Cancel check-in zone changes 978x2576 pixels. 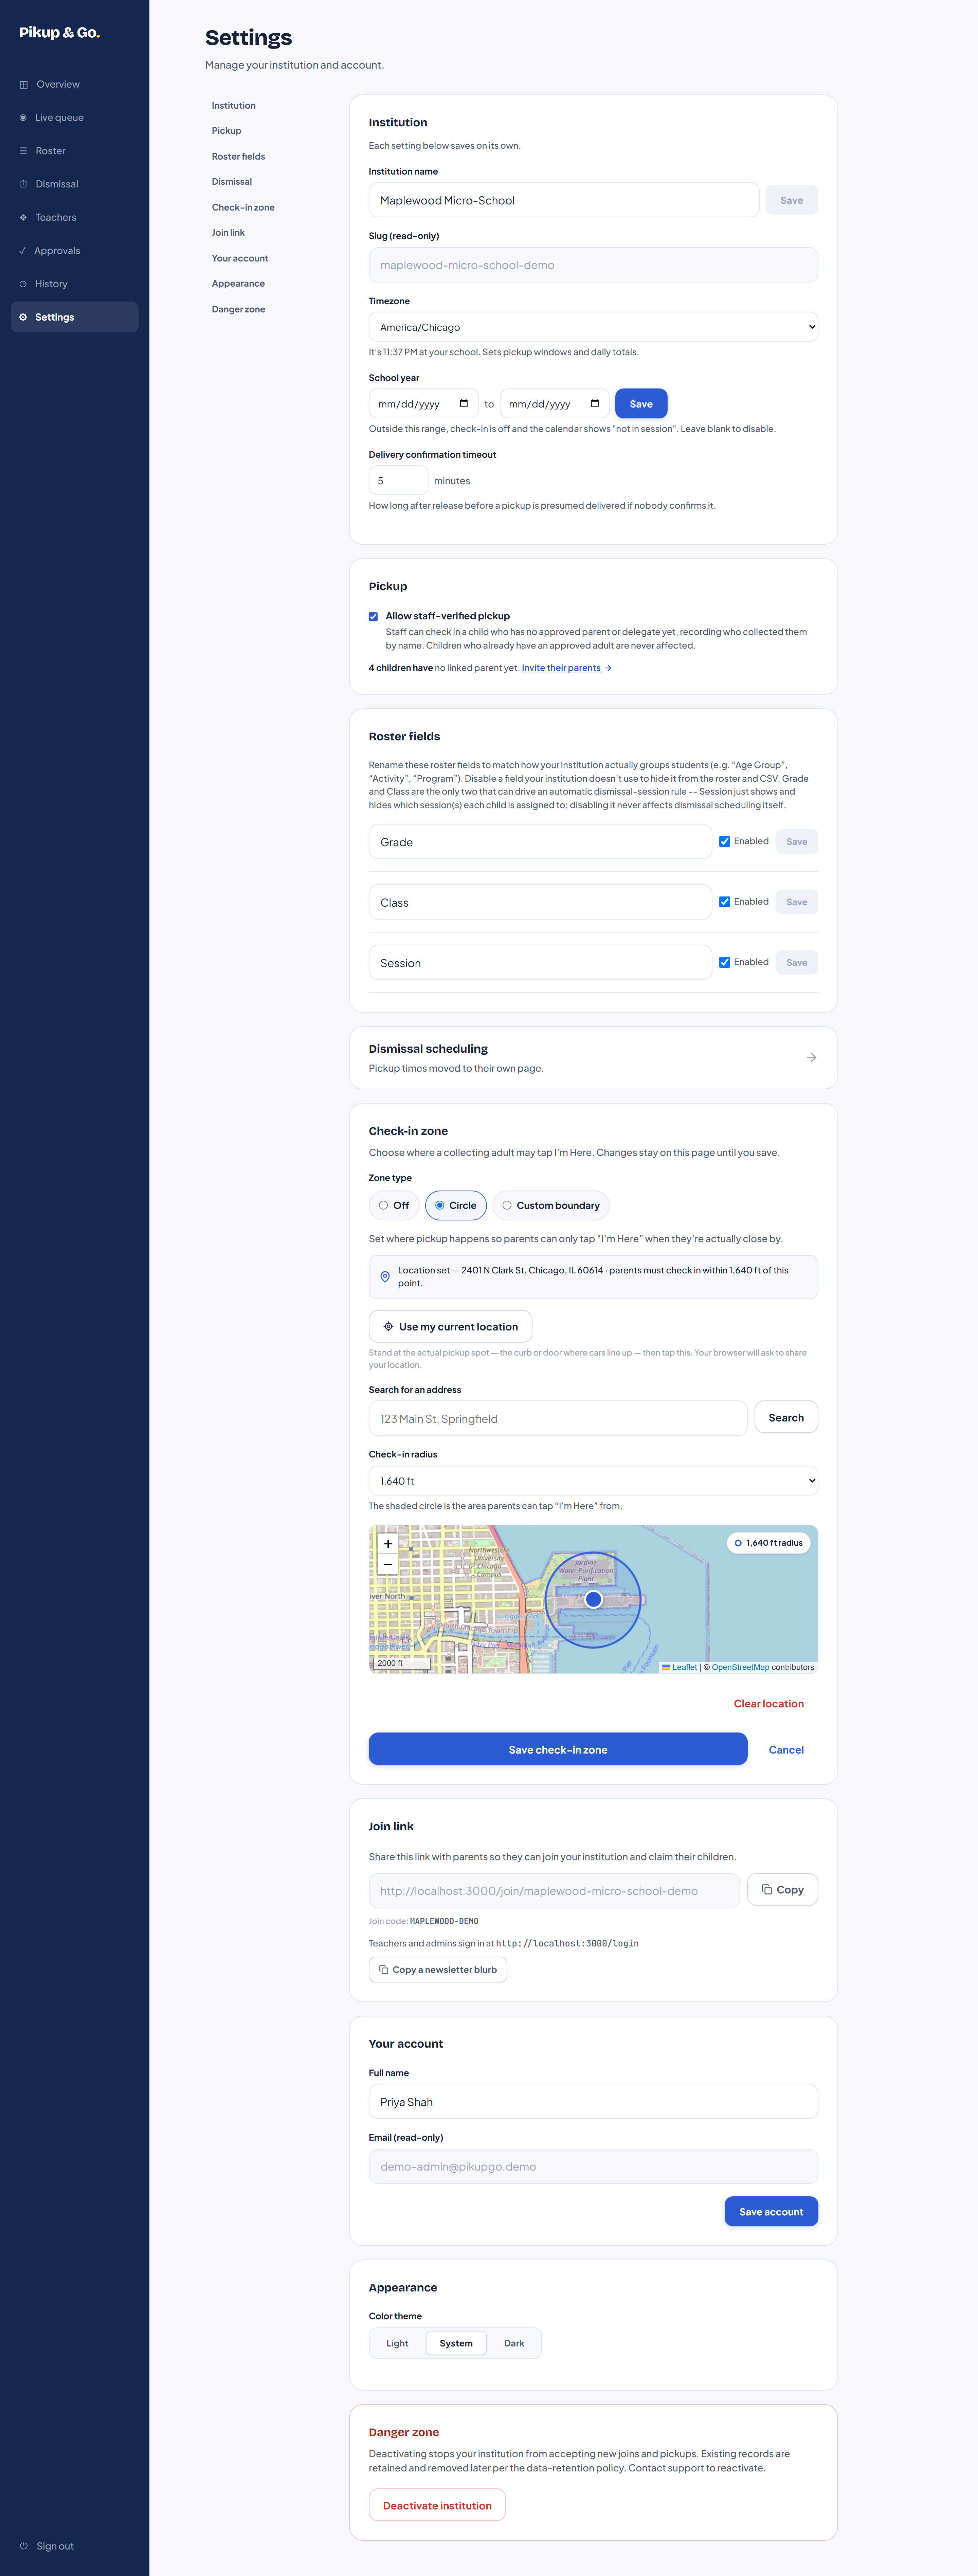pos(786,1750)
